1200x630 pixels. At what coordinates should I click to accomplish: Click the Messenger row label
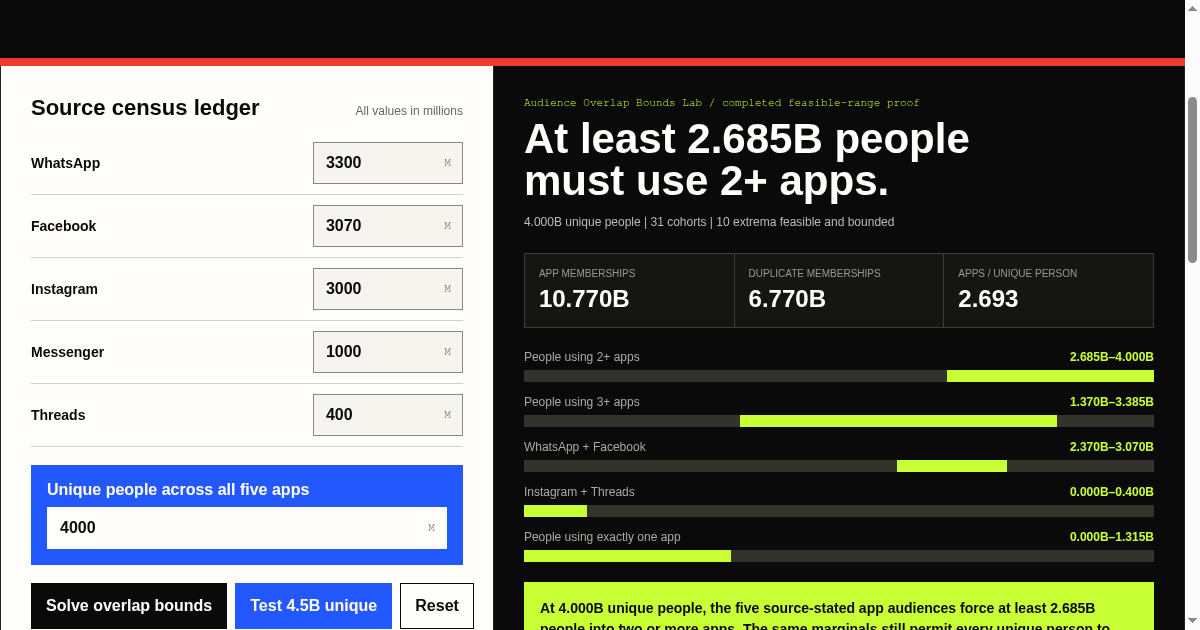(68, 352)
